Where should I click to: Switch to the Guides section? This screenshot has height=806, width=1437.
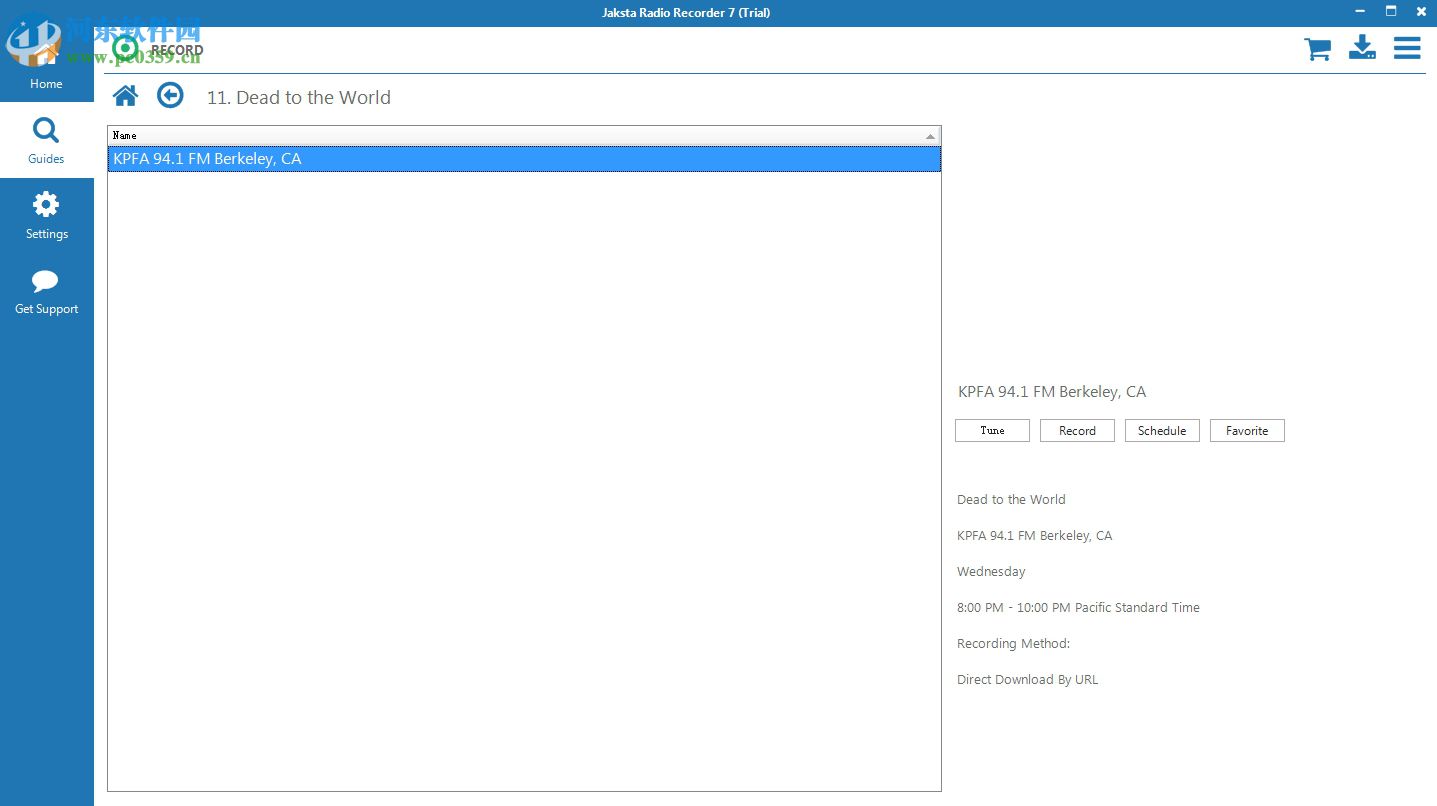[x=46, y=140]
